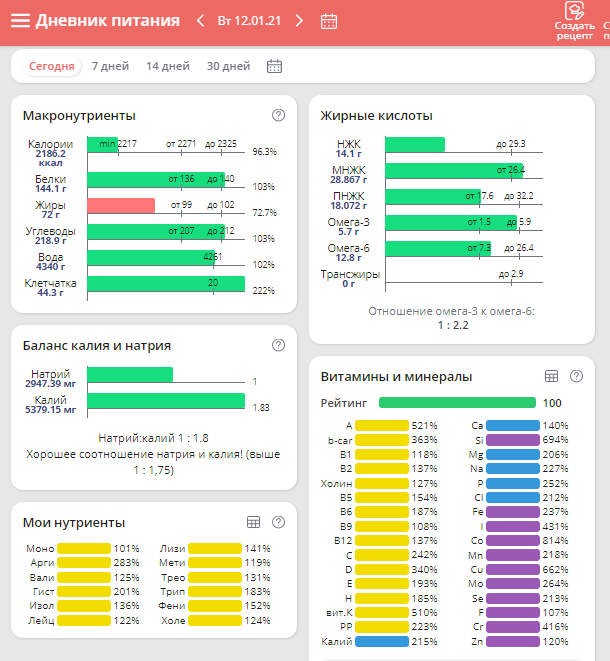
Task: Click the red Жиры bar
Action: 121,205
